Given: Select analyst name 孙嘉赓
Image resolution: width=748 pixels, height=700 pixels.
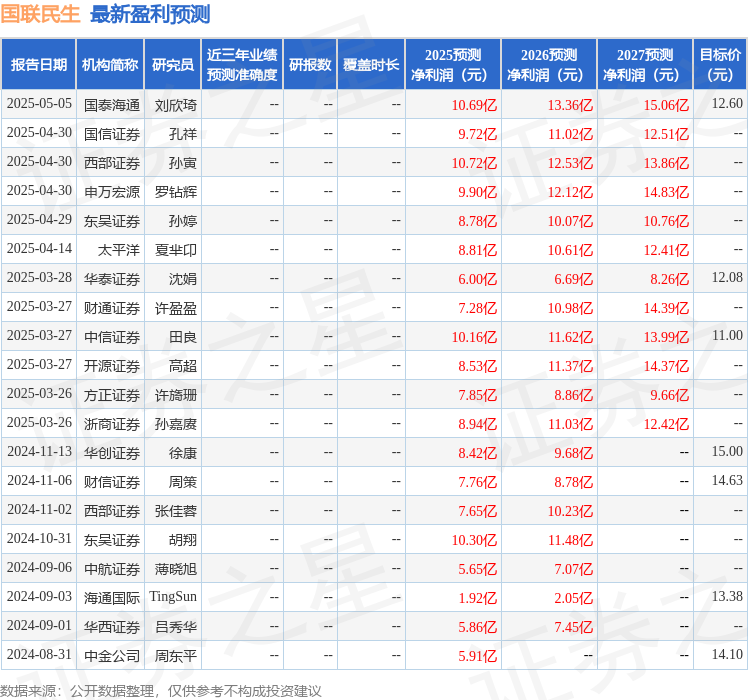Looking at the screenshot, I should 176,424.
